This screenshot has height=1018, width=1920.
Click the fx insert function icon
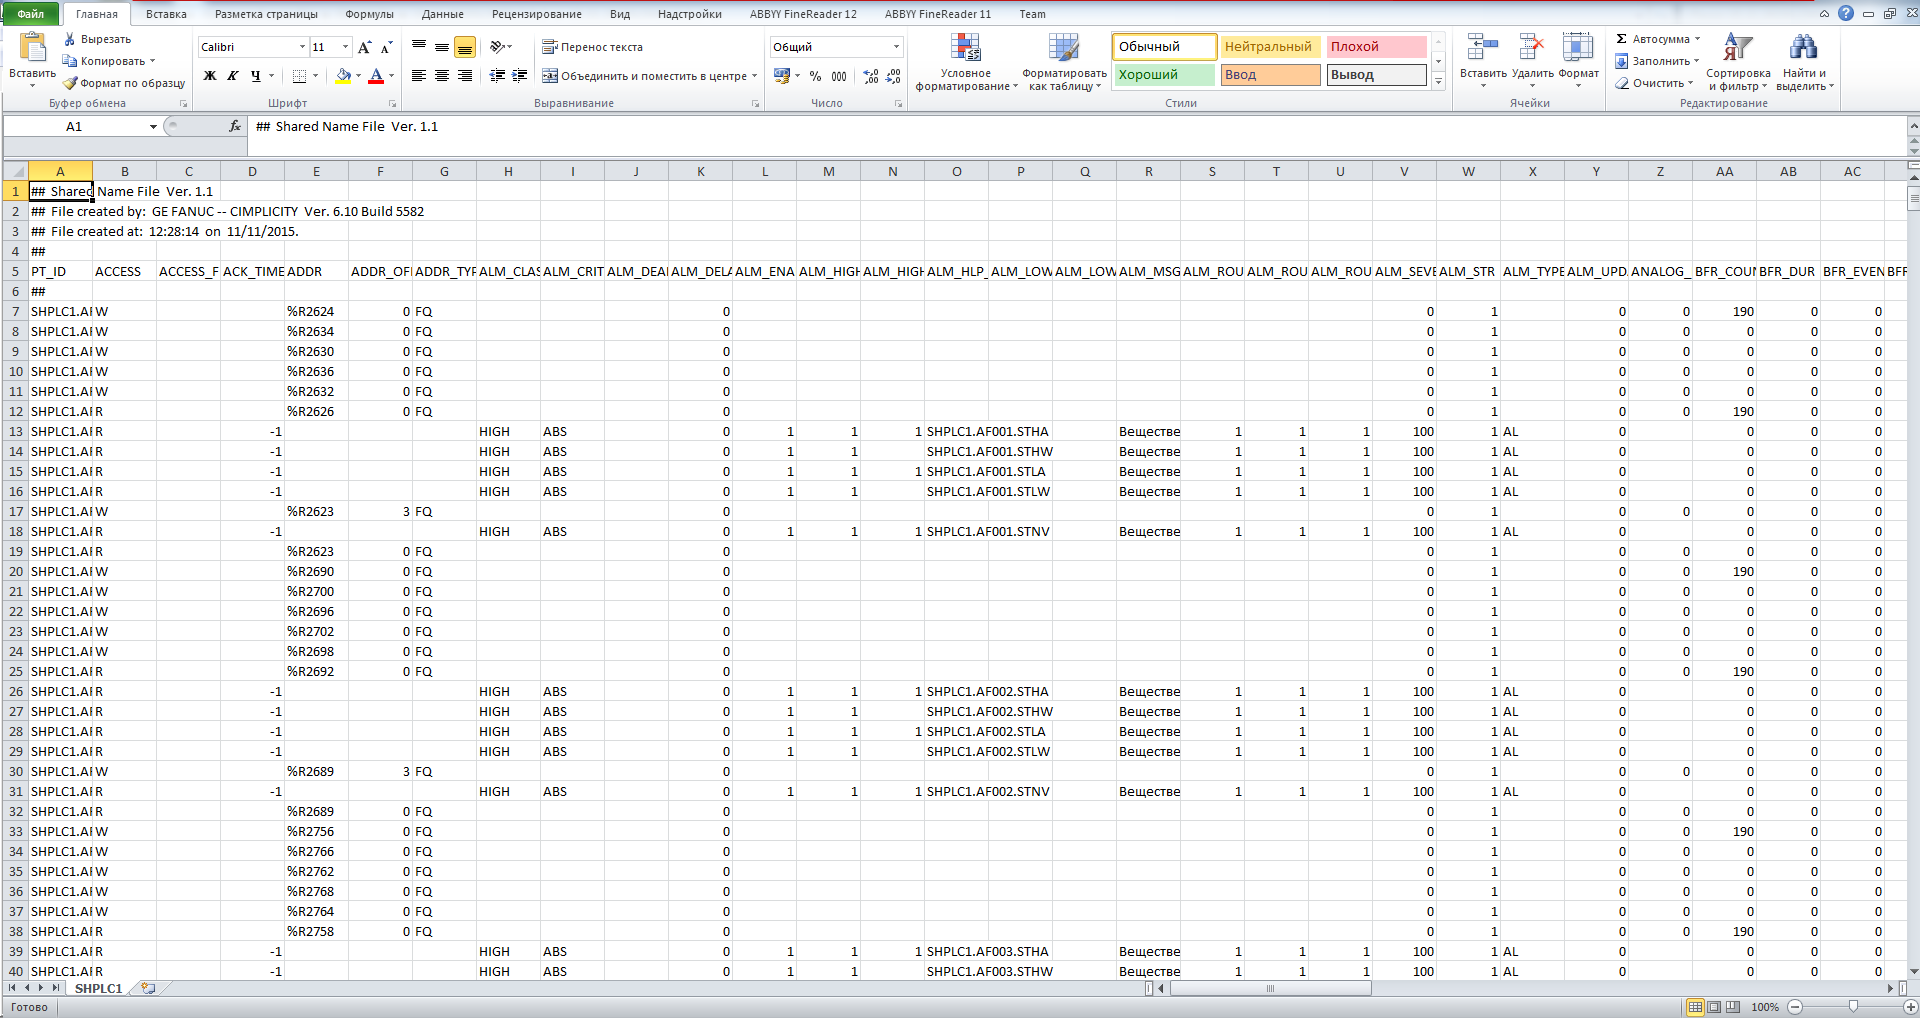click(x=235, y=126)
